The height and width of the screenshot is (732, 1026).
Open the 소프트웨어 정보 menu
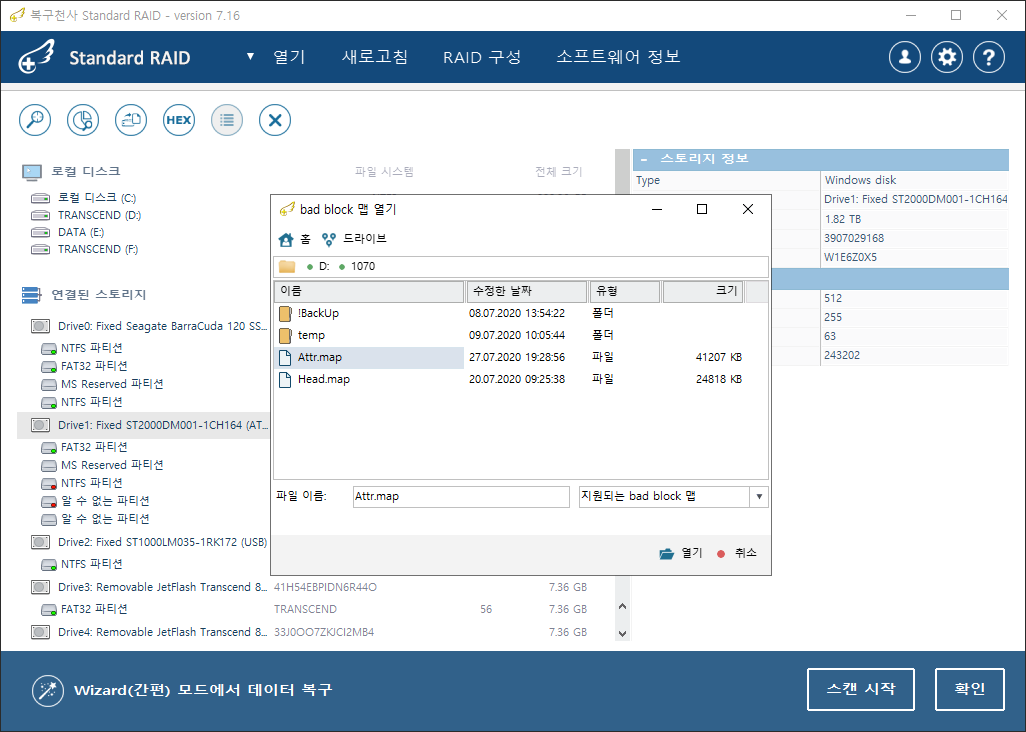(x=618, y=57)
